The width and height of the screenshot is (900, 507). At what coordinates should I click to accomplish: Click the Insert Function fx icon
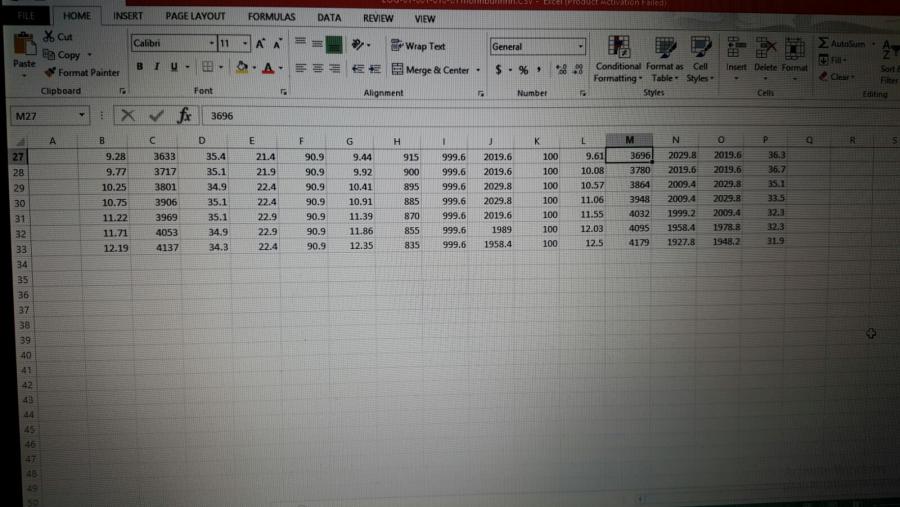coord(184,115)
